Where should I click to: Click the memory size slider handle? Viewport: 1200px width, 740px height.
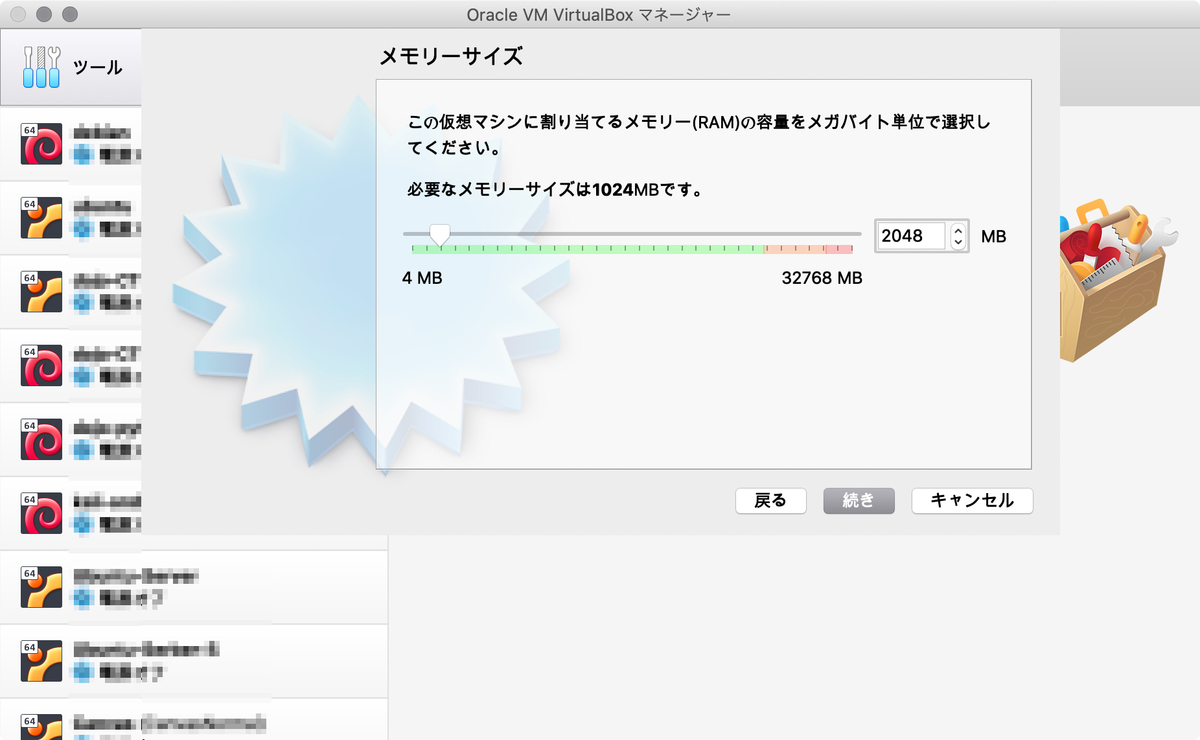(x=439, y=234)
